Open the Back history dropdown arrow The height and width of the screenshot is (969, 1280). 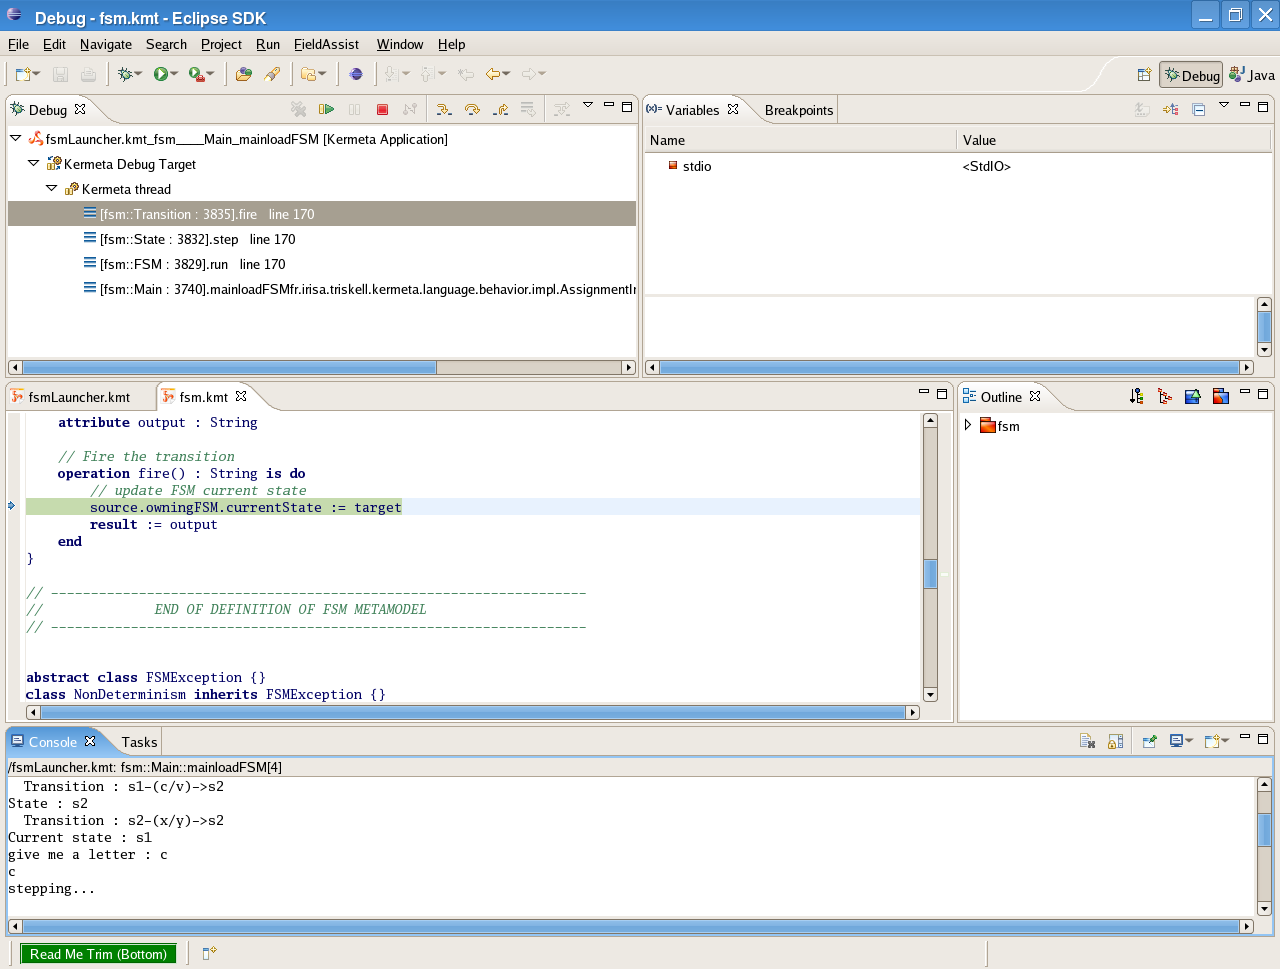506,74
